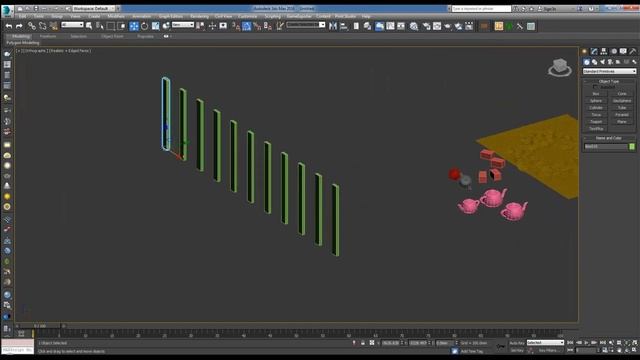
Task: Open the key filter Selected dropdown
Action: pos(545,343)
